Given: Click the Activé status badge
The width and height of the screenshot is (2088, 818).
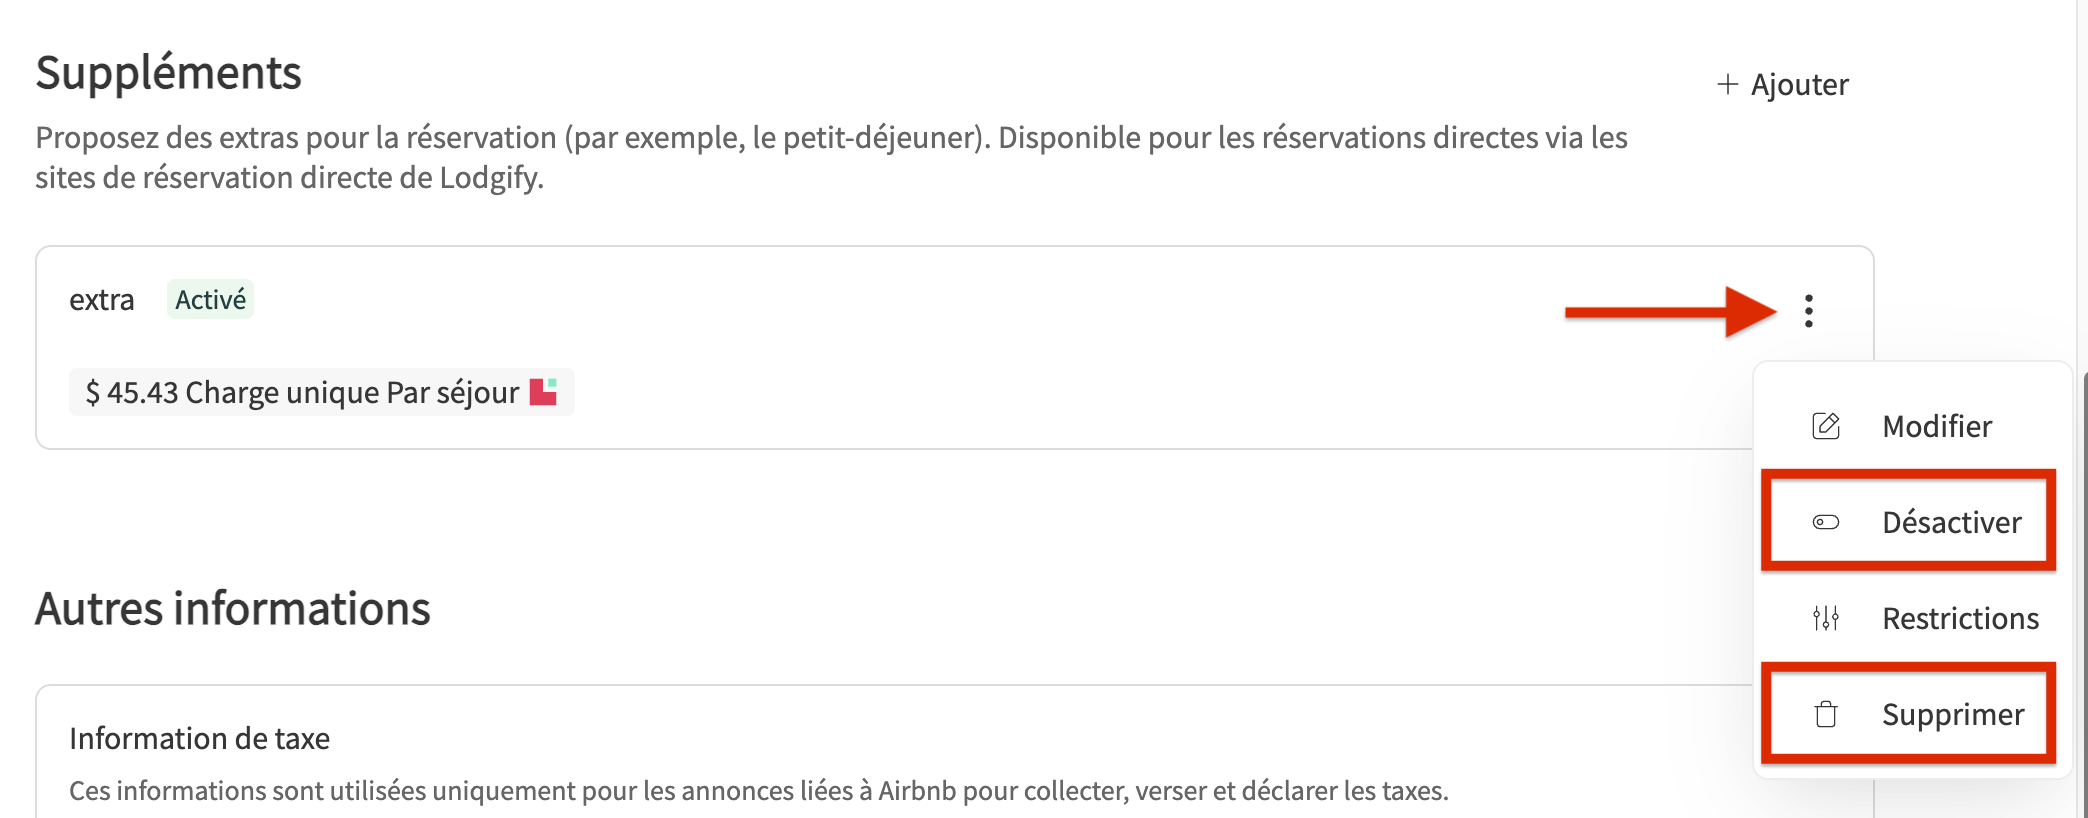Looking at the screenshot, I should (x=210, y=299).
